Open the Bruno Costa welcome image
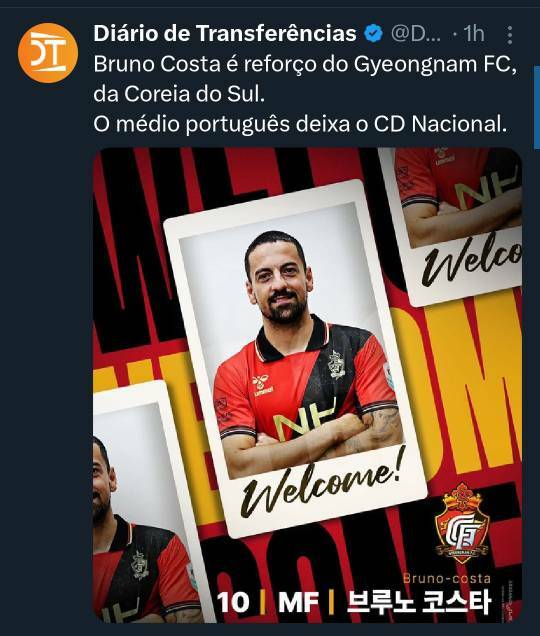Screen dimensions: 540x636 click(x=308, y=385)
